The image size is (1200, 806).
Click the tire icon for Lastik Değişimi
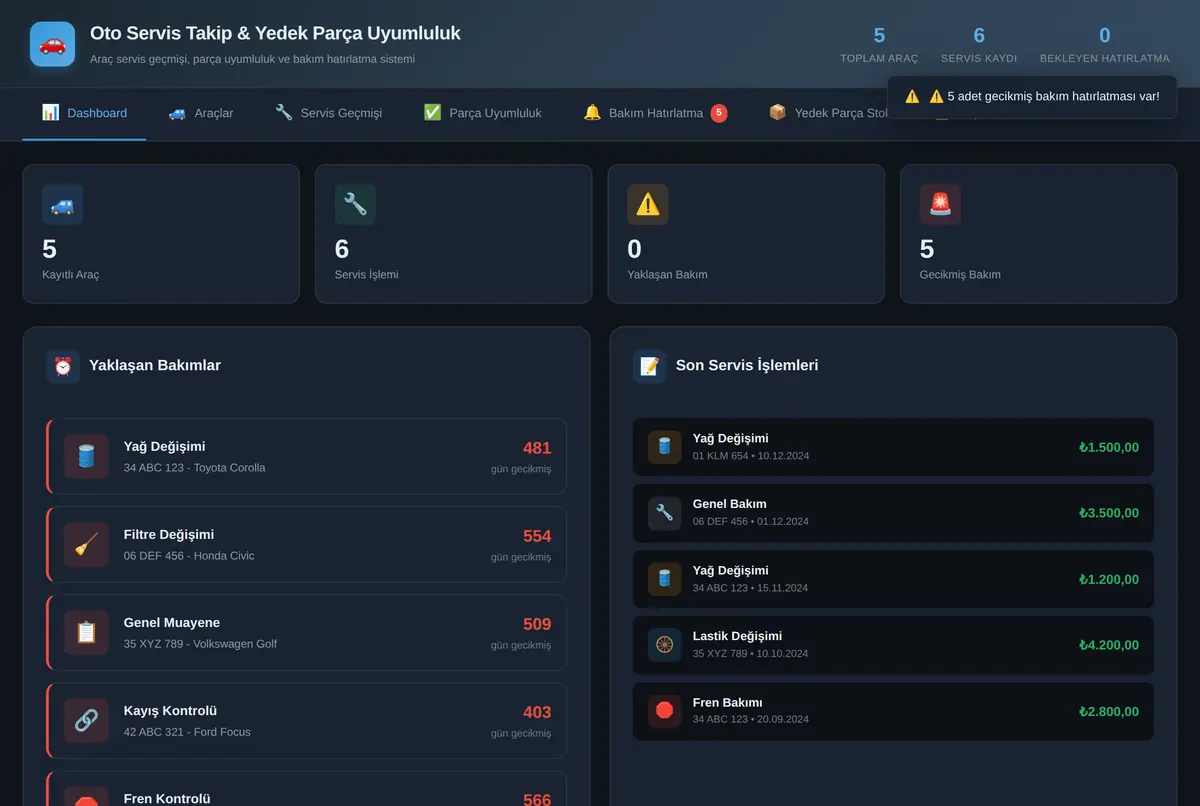point(664,645)
